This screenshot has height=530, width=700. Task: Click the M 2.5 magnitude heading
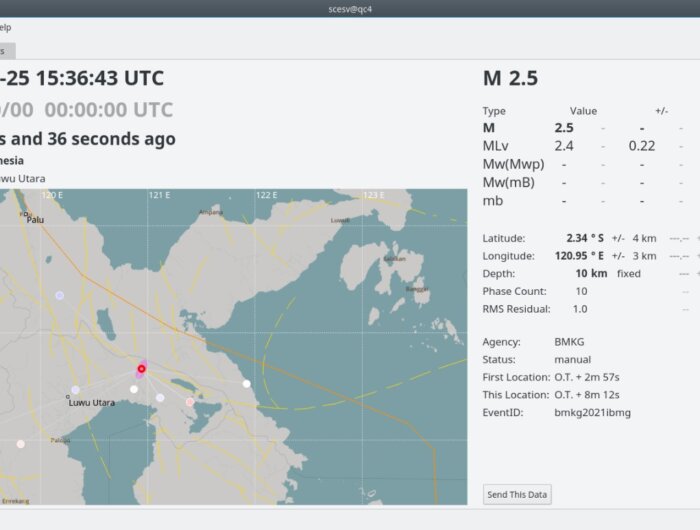[x=510, y=78]
